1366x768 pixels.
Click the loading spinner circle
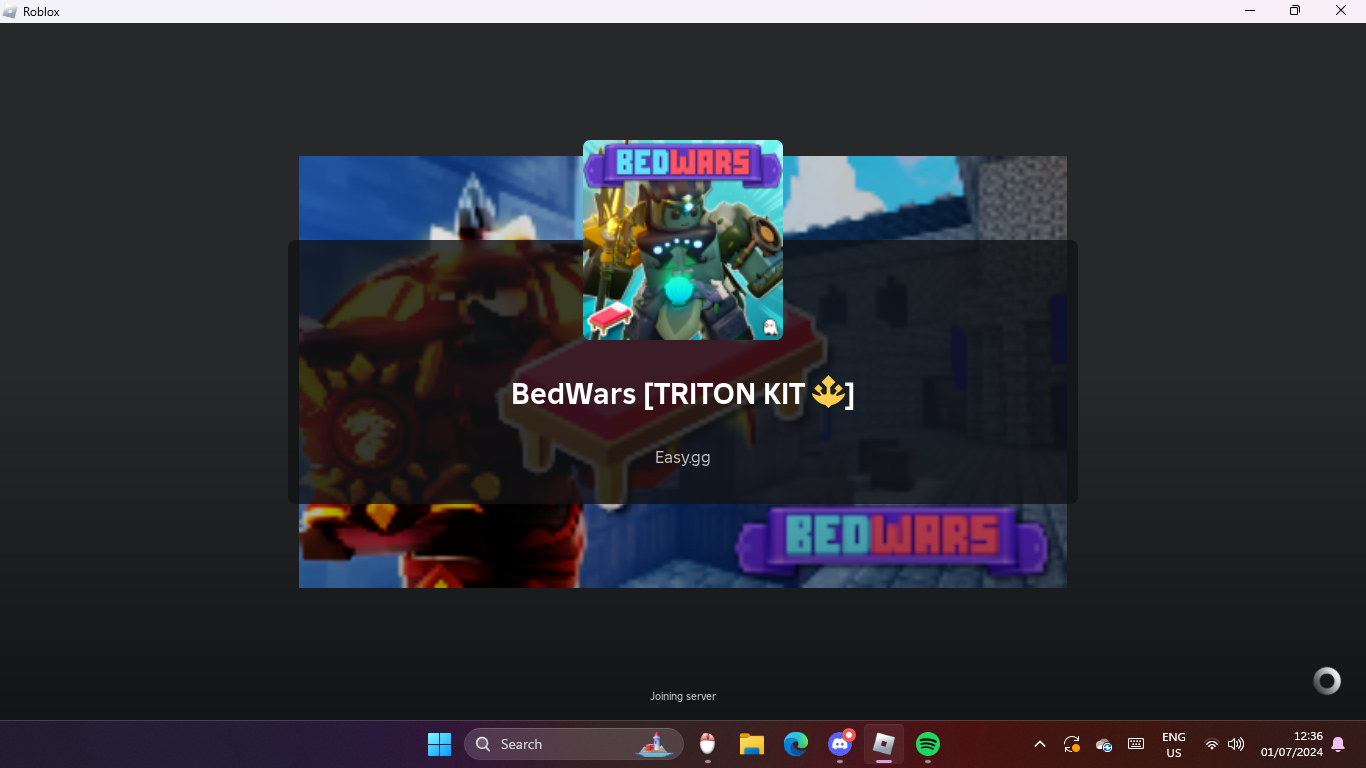(x=1327, y=681)
